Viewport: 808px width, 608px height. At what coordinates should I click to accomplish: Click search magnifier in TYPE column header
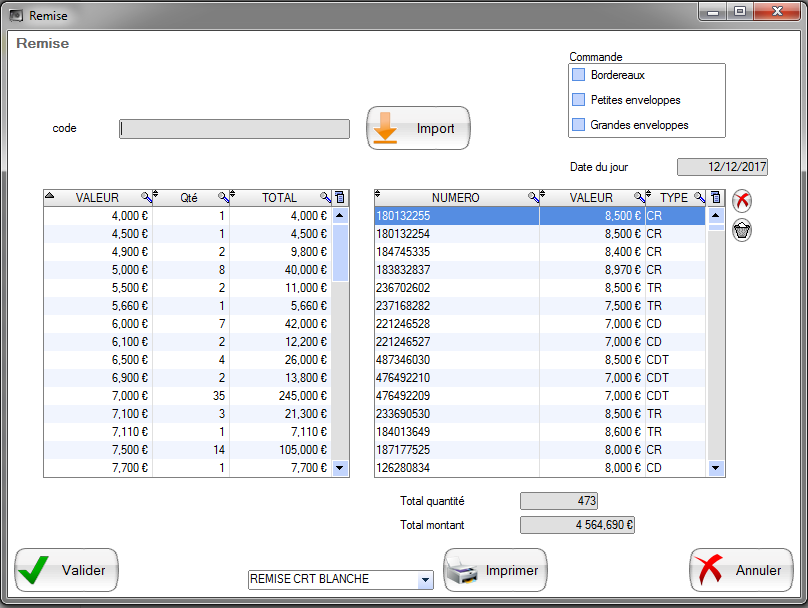pyautogui.click(x=699, y=198)
